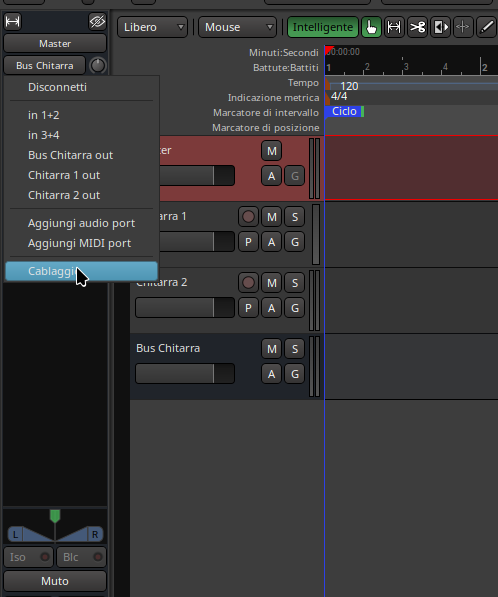
Task: Toggle Blc solo lock button
Action: (81, 557)
